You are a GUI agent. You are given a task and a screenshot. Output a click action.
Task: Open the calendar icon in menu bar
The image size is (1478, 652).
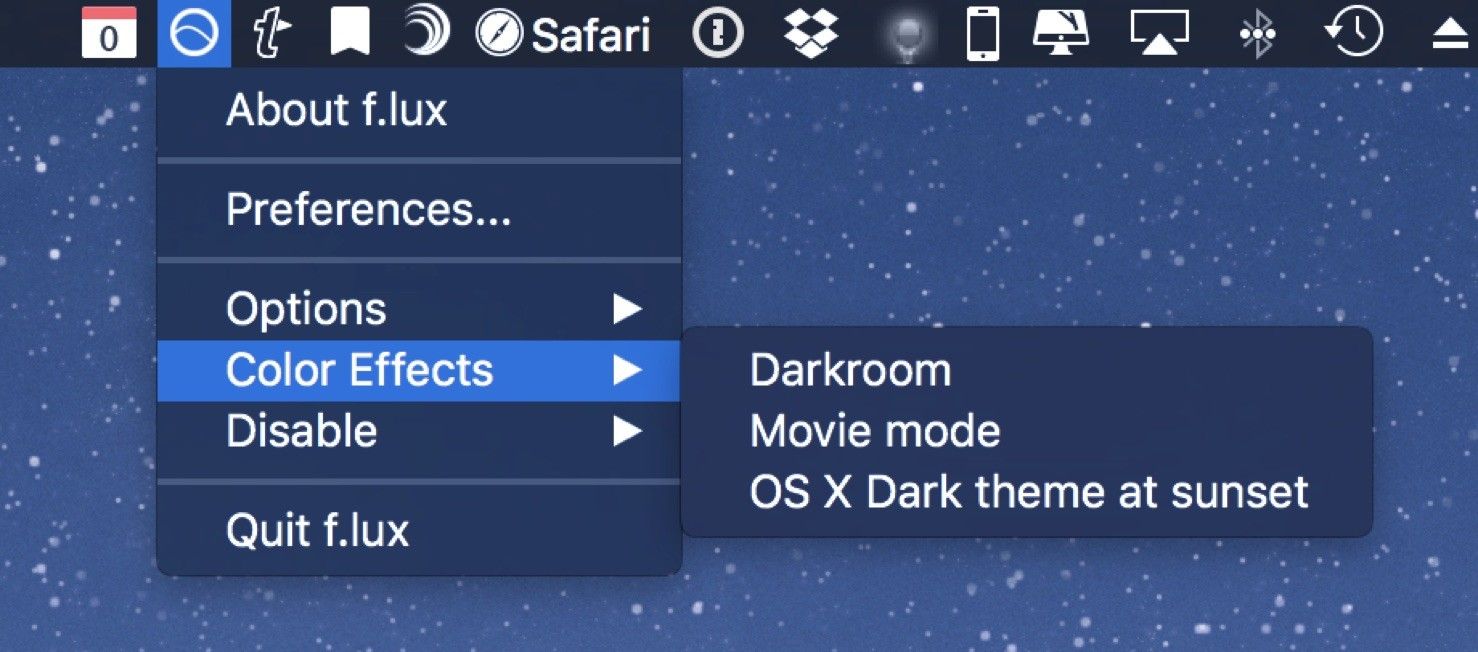(x=109, y=33)
